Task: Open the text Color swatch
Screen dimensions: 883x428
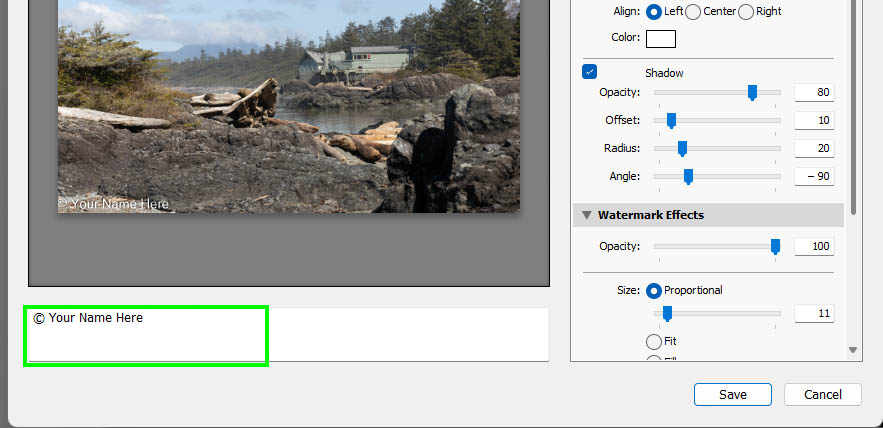Action: (x=661, y=39)
